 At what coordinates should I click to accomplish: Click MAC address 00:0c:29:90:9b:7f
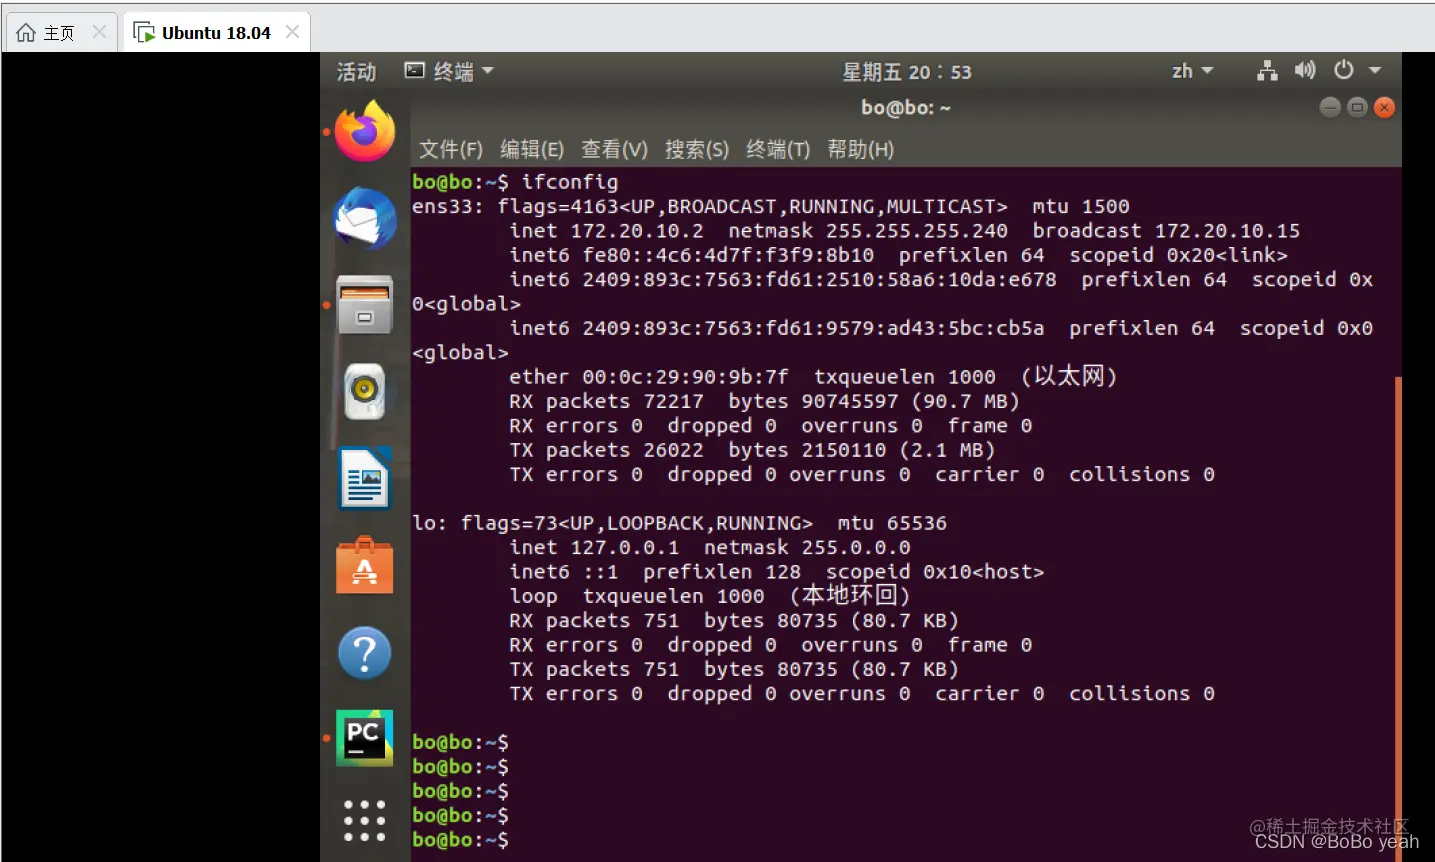pyautogui.click(x=685, y=377)
